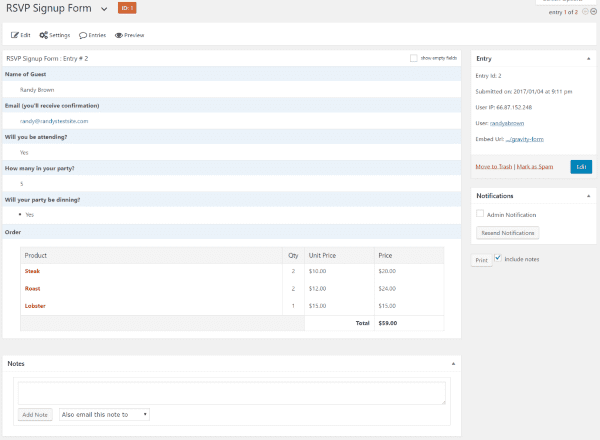Go to next entry arrow icon

point(593,12)
